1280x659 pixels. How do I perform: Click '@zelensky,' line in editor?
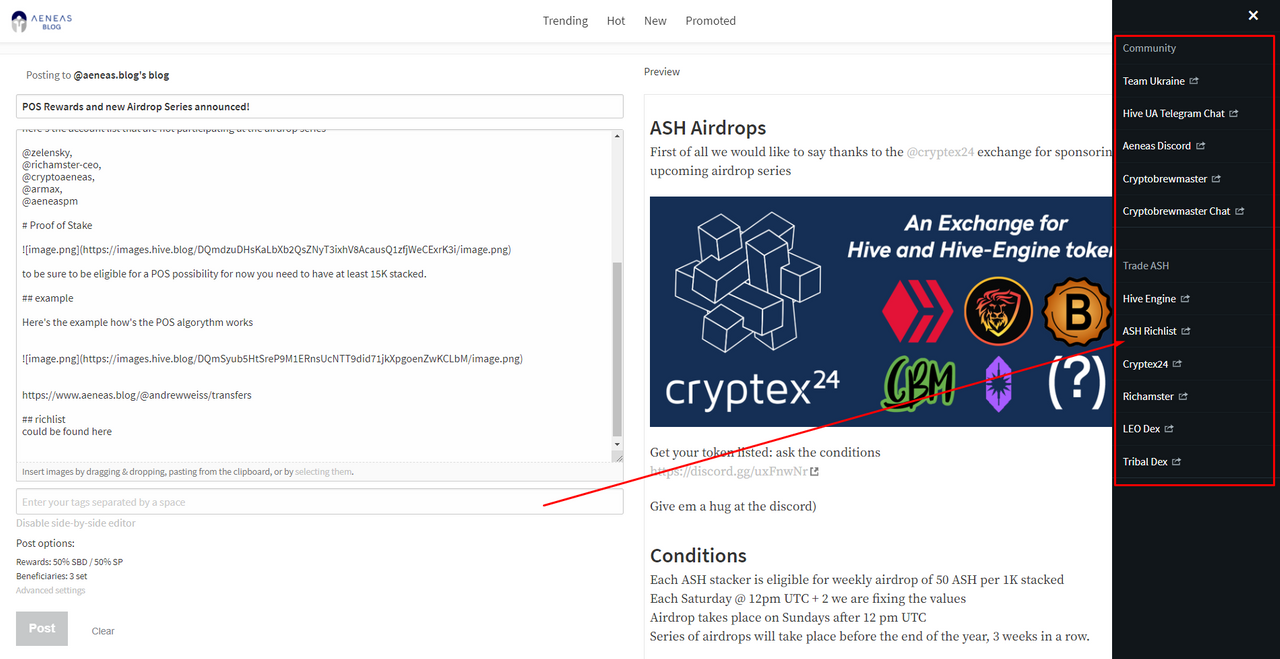coord(45,153)
